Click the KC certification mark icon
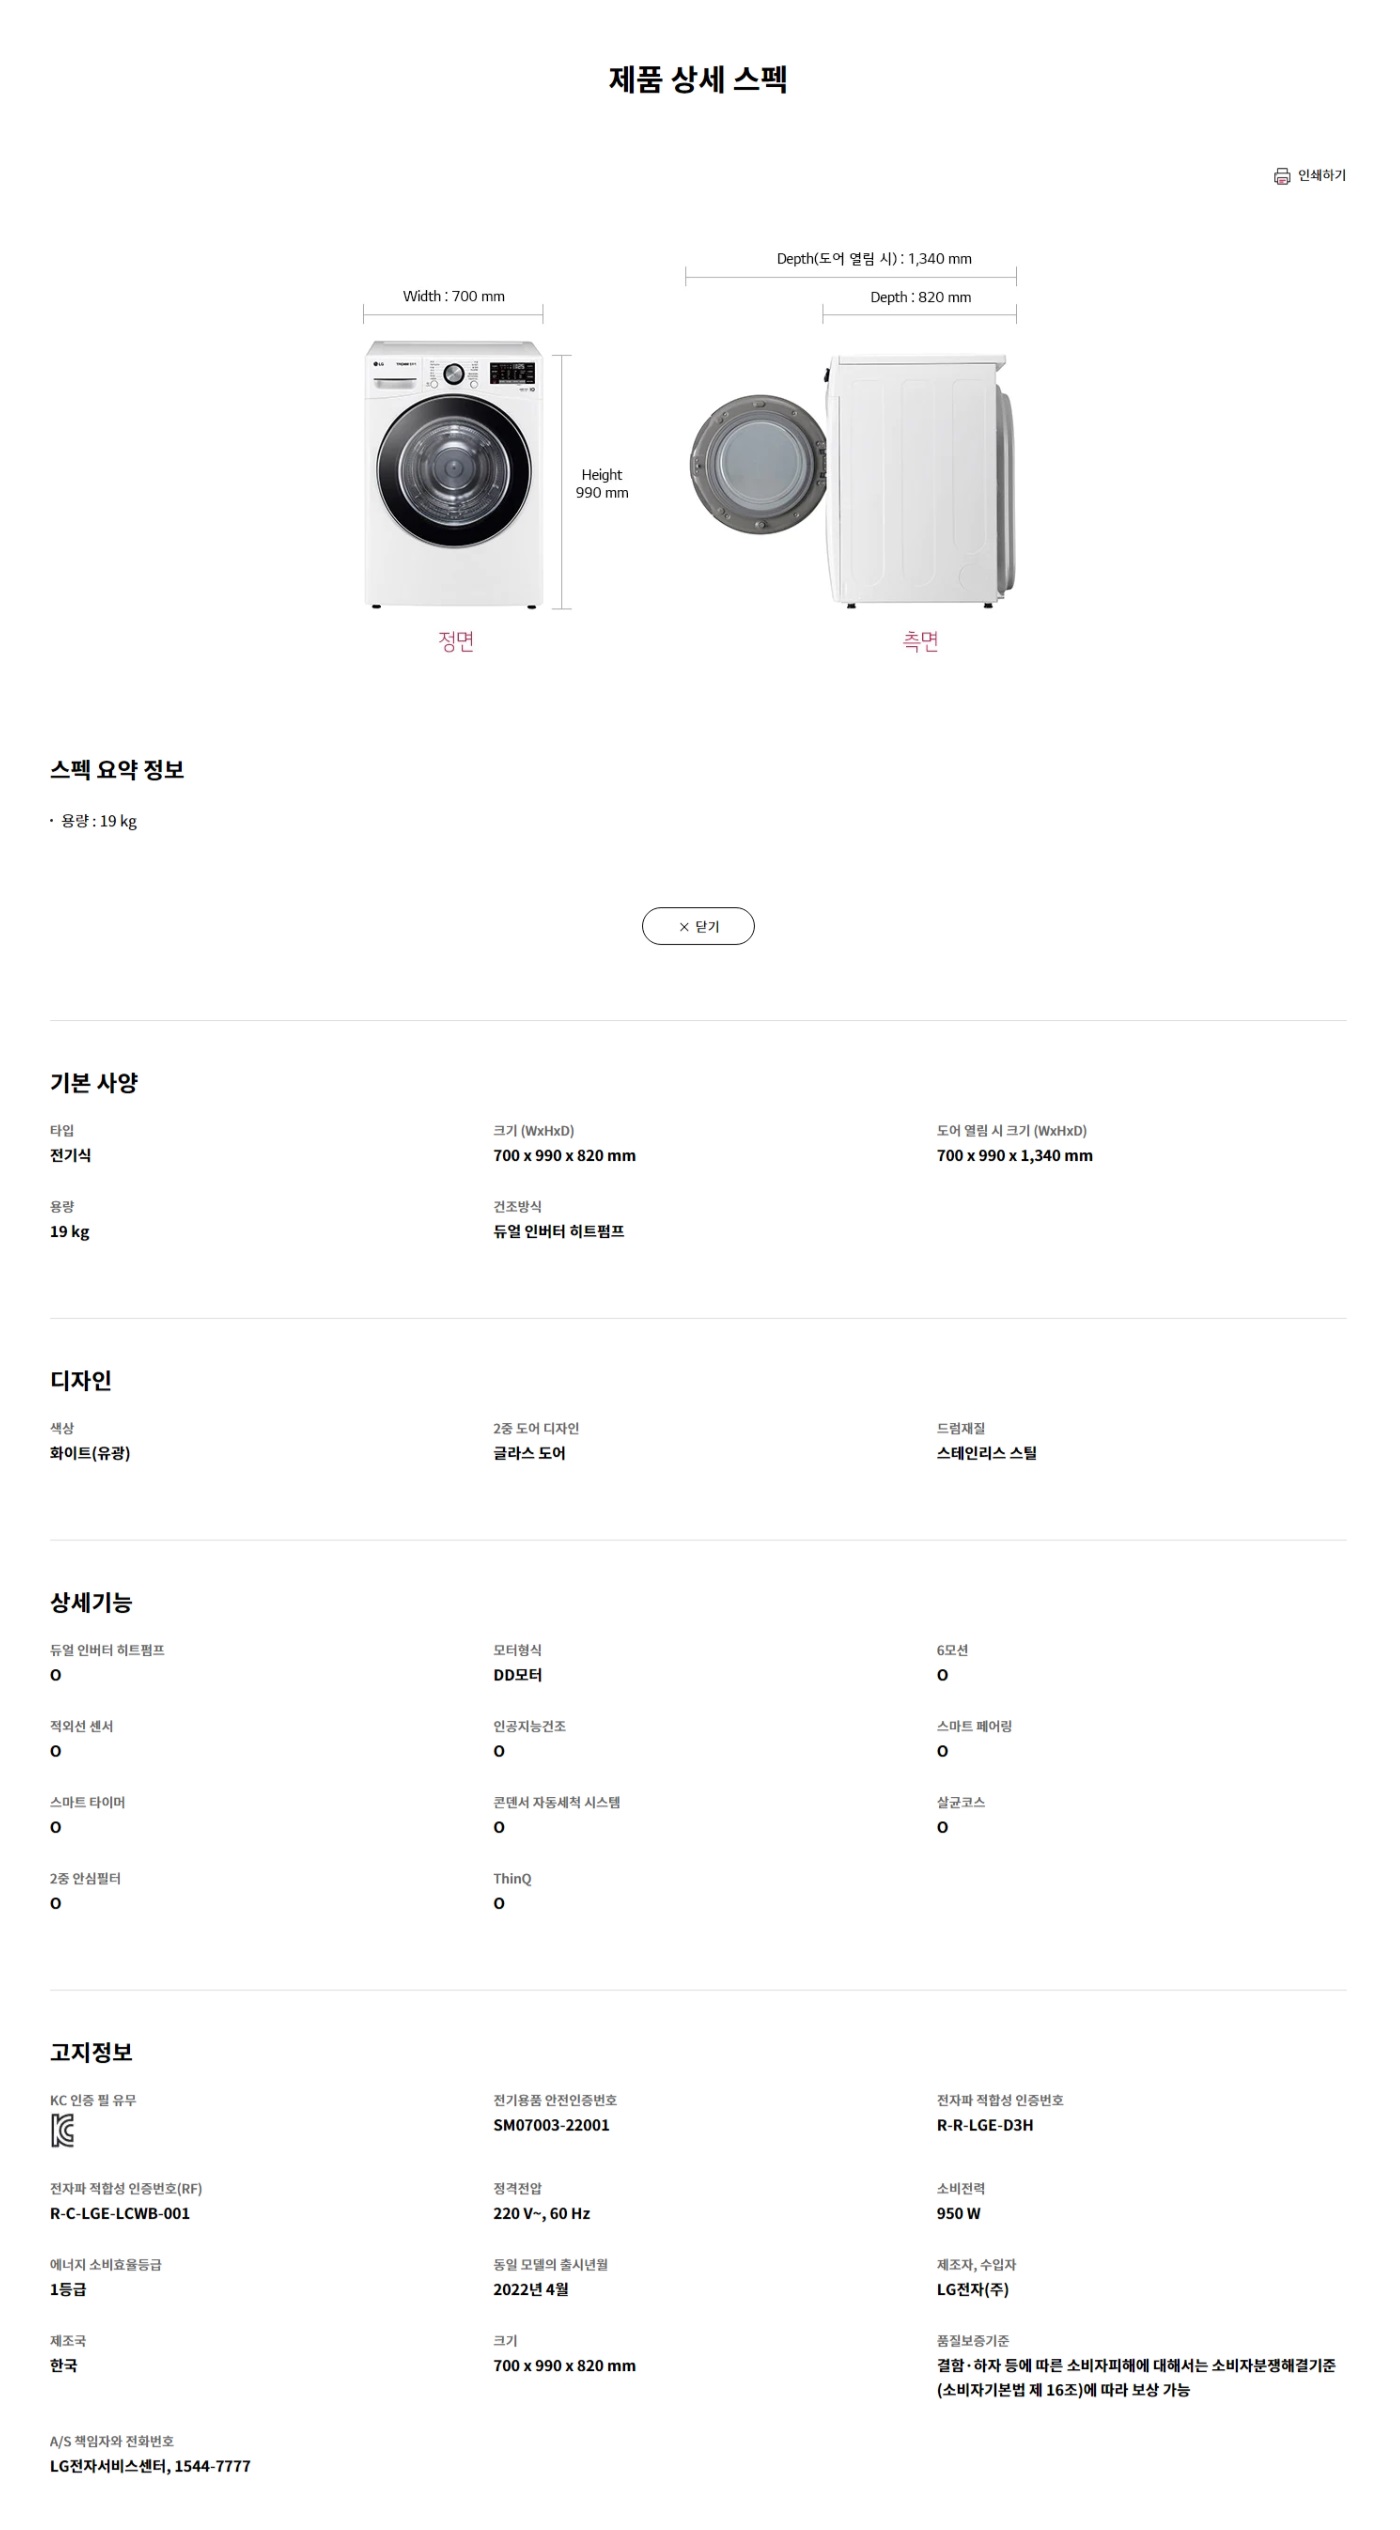Image resolution: width=1400 pixels, height=2530 pixels. pyautogui.click(x=62, y=2131)
